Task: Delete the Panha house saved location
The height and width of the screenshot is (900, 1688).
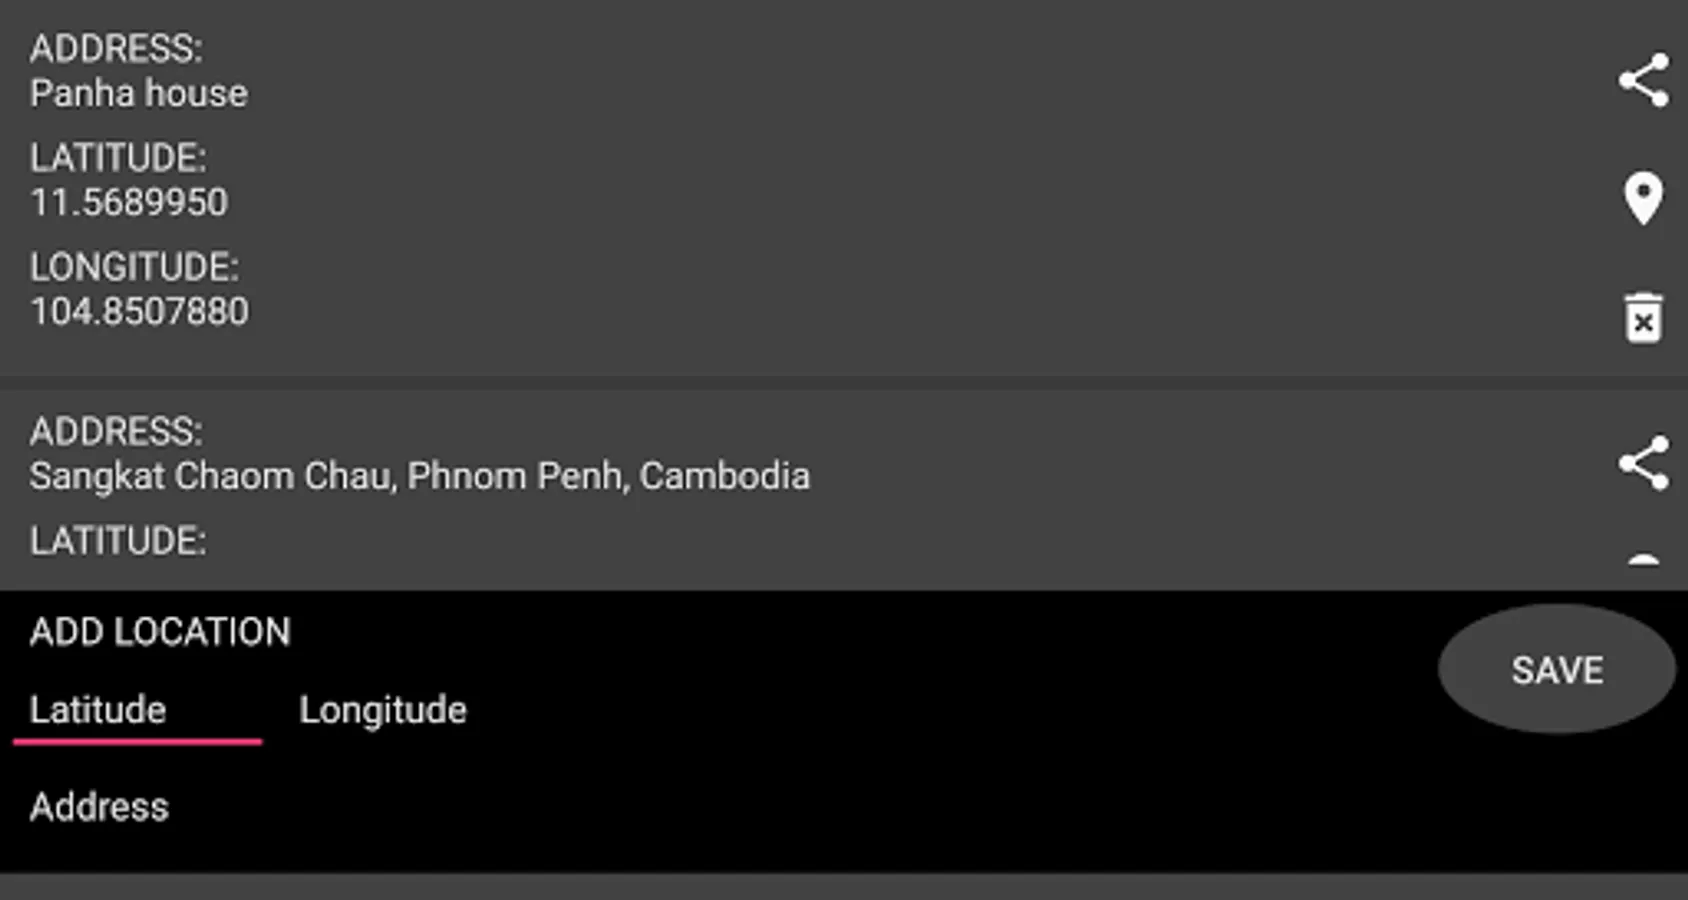Action: (x=1643, y=318)
